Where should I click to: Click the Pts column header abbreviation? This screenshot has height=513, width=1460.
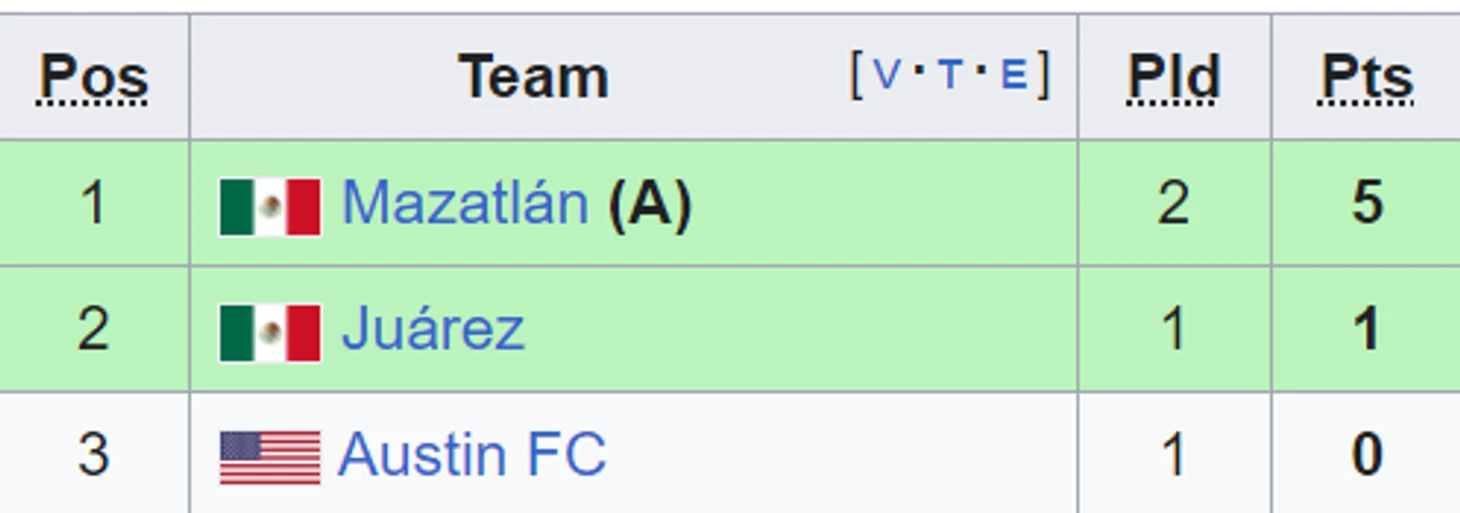1367,78
